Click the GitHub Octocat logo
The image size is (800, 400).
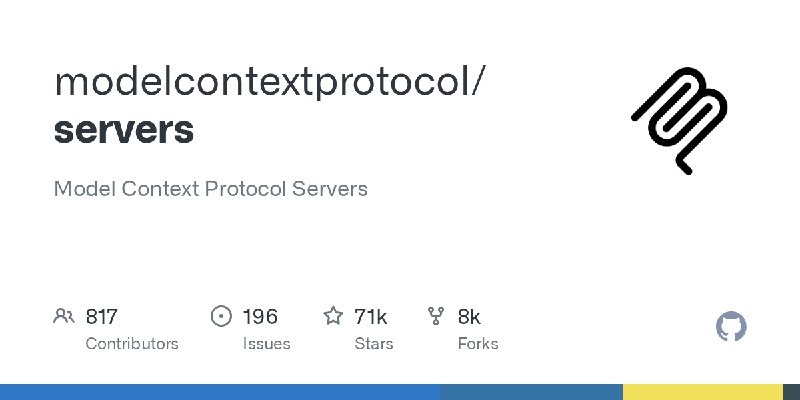(x=731, y=327)
